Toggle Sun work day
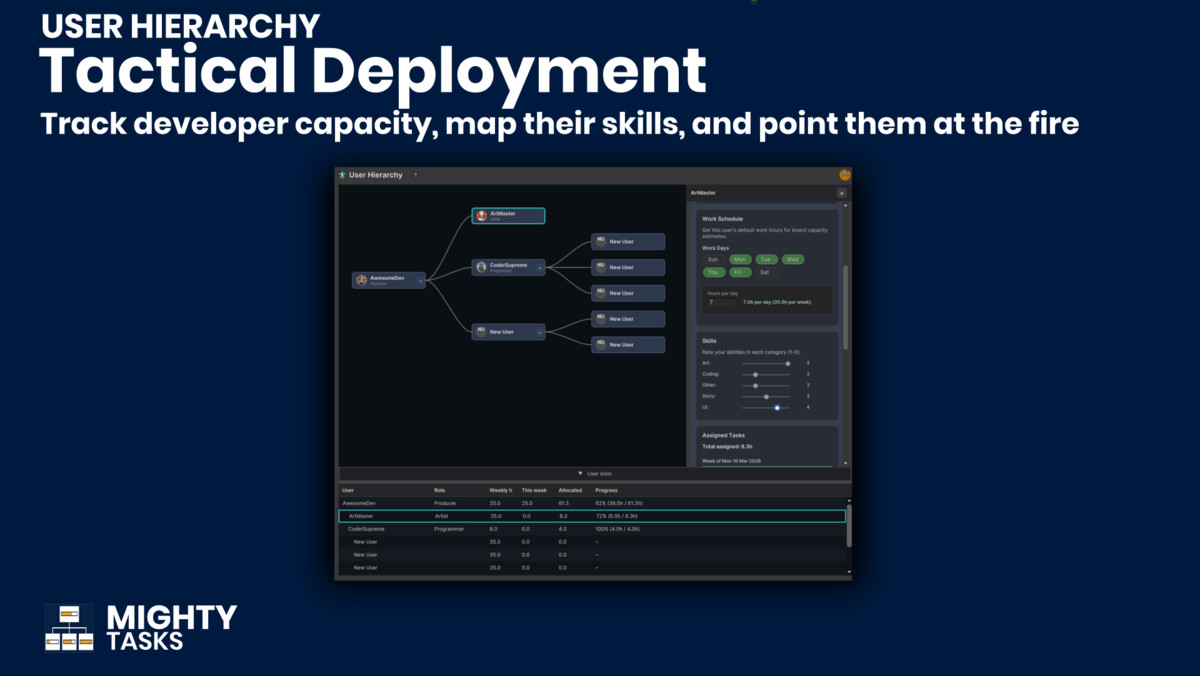 click(713, 259)
